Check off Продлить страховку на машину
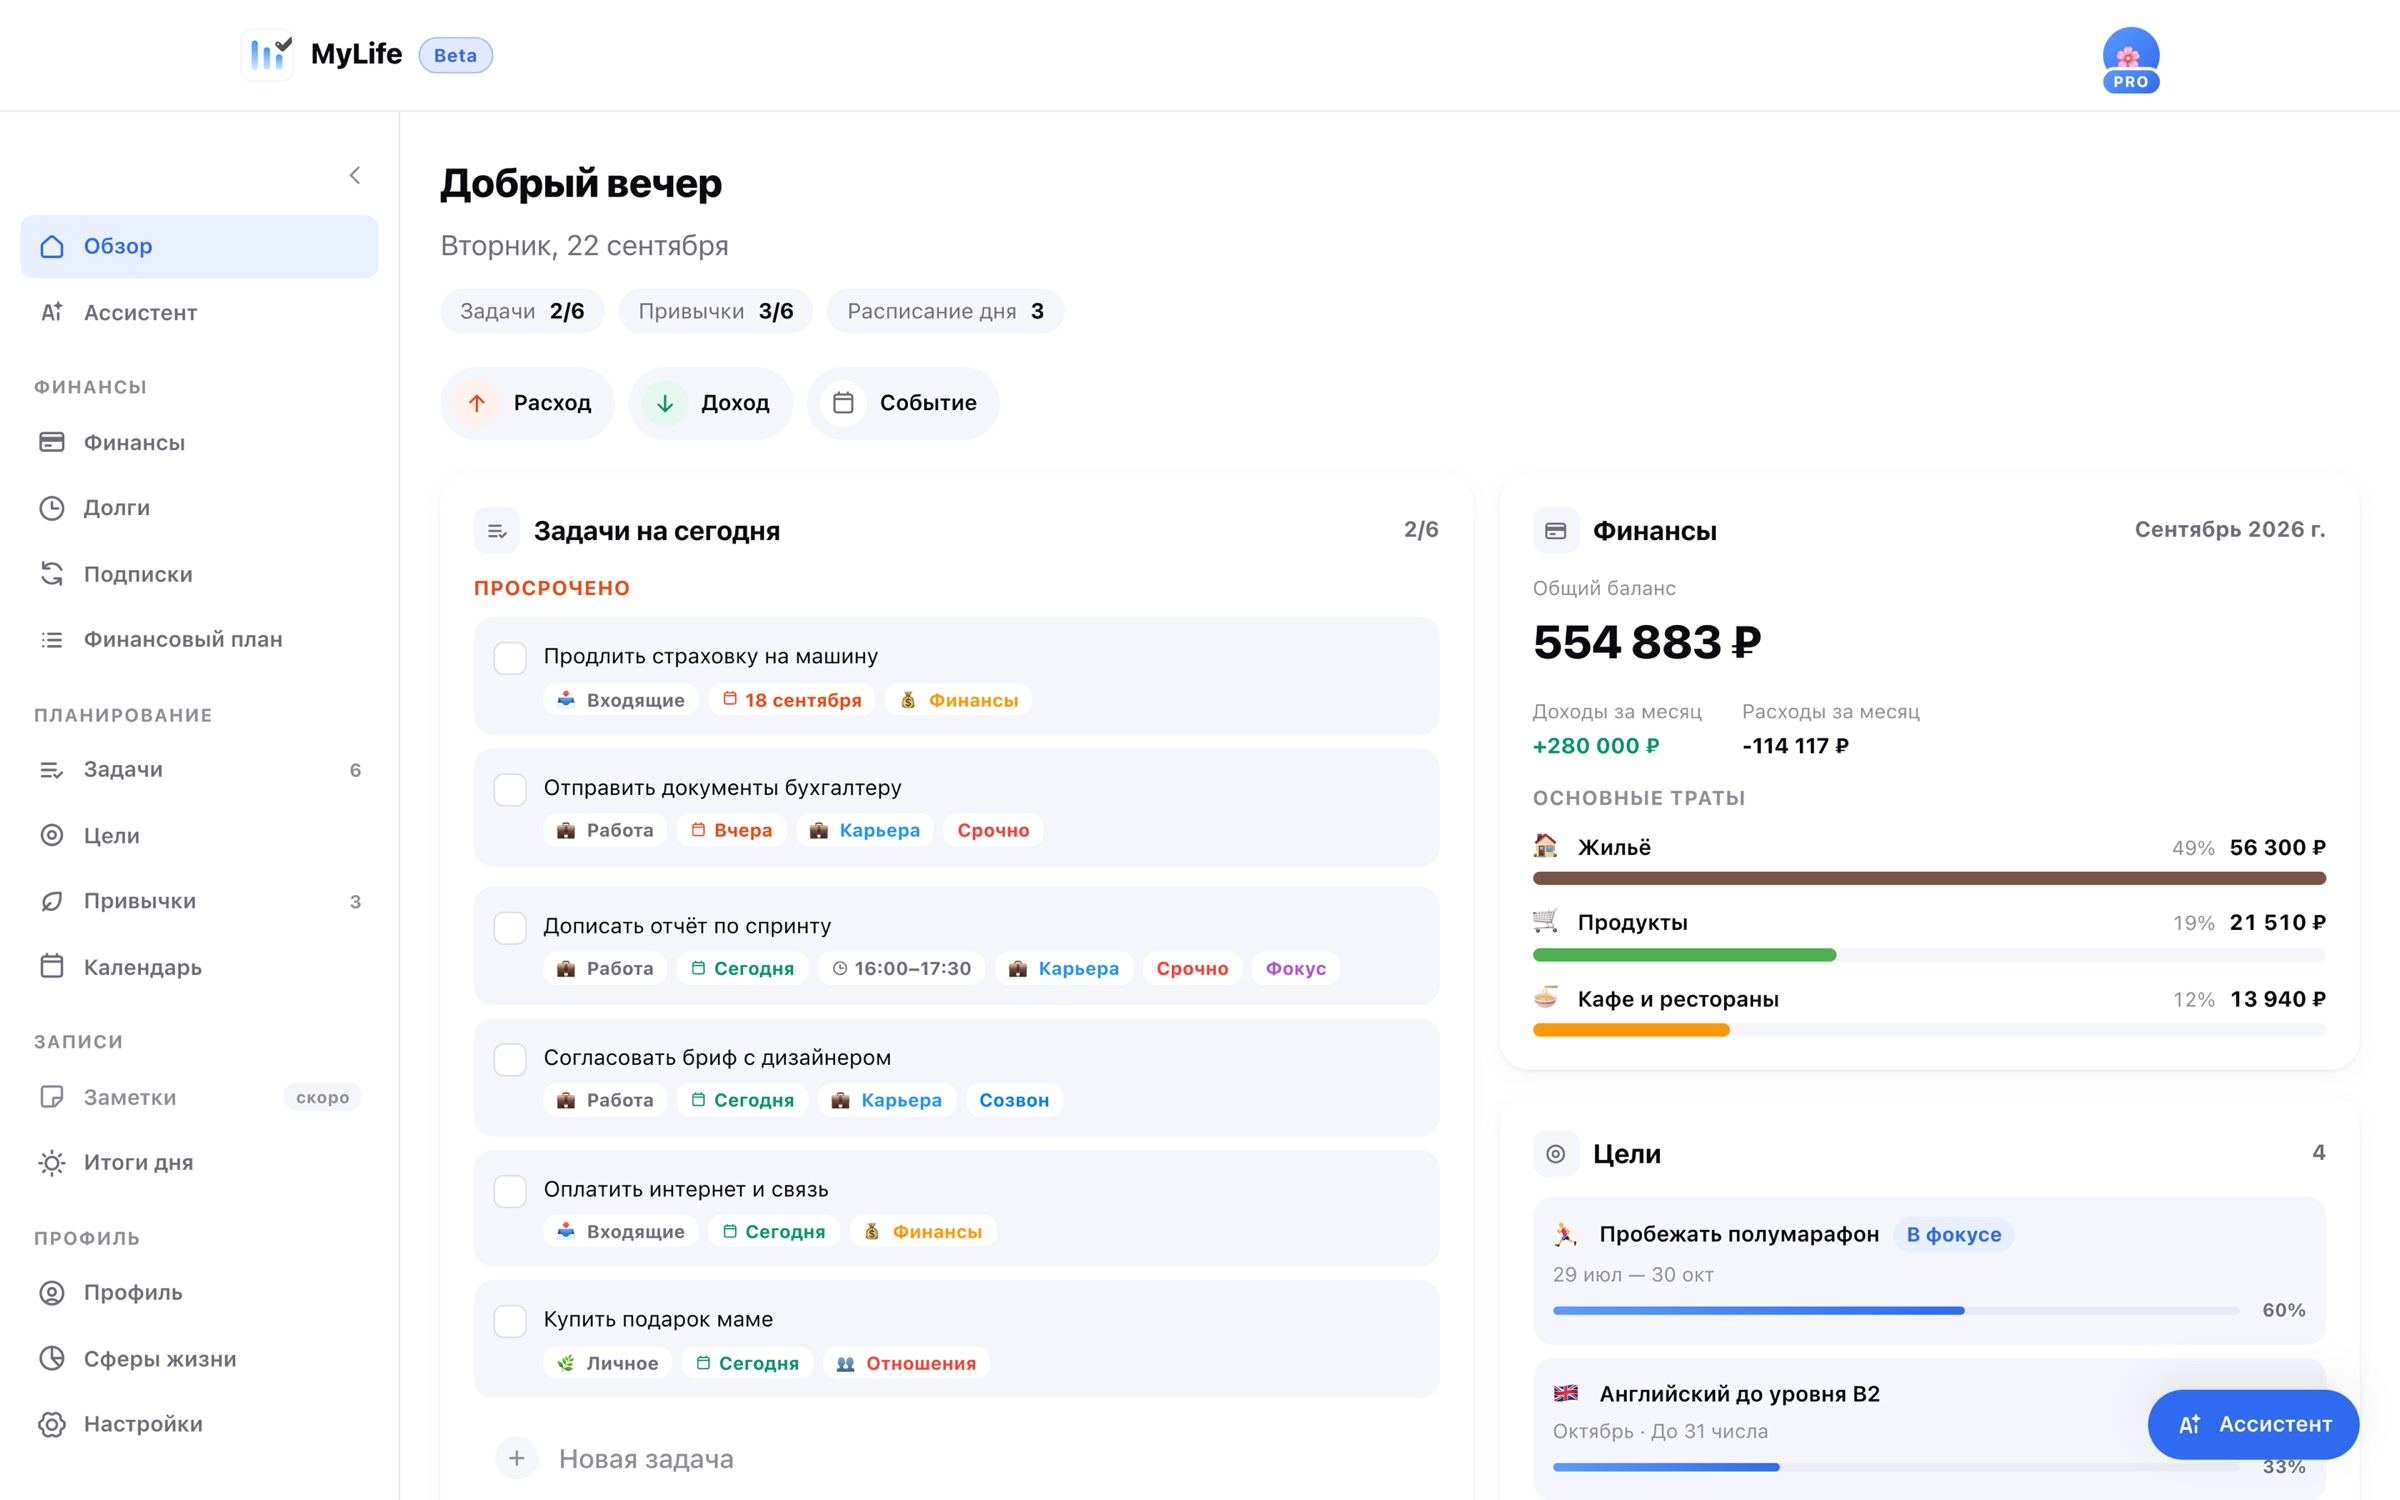This screenshot has height=1500, width=2400. tap(510, 658)
